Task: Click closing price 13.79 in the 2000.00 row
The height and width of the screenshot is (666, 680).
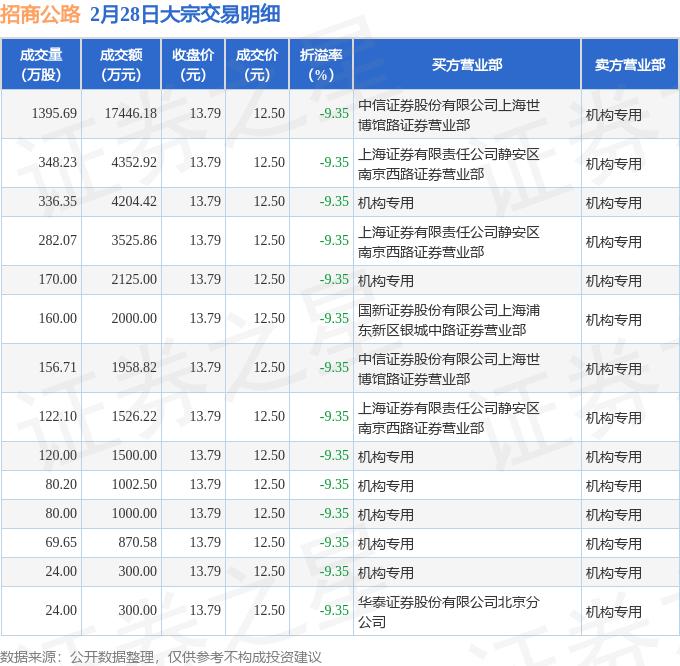Action: 205,319
